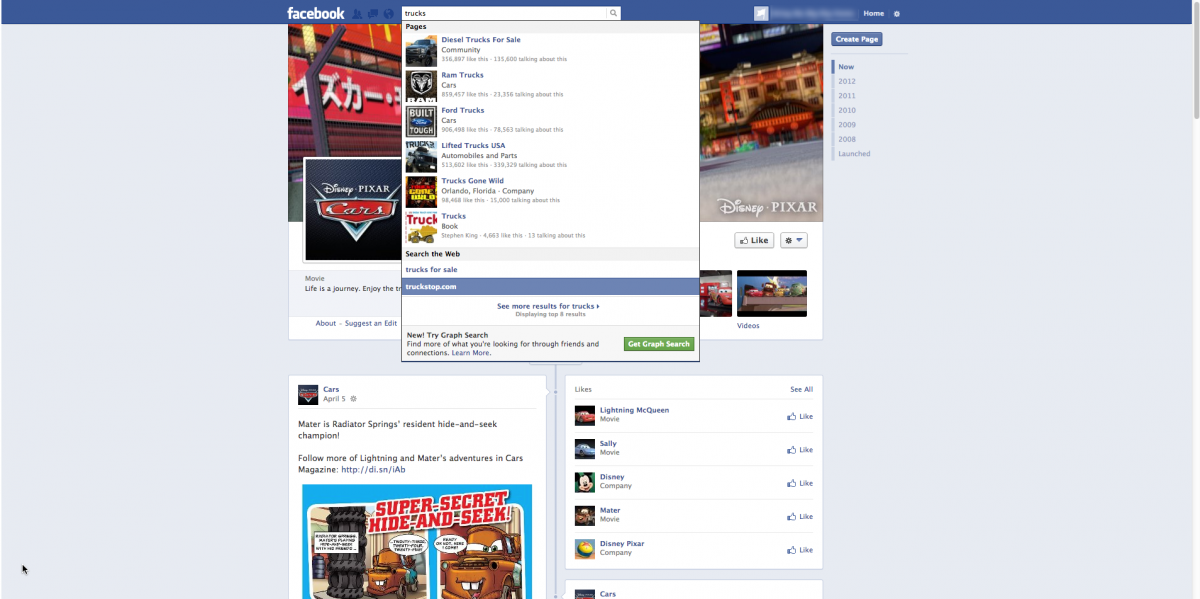
Task: Jump to 2010 on the timeline
Action: click(x=847, y=110)
